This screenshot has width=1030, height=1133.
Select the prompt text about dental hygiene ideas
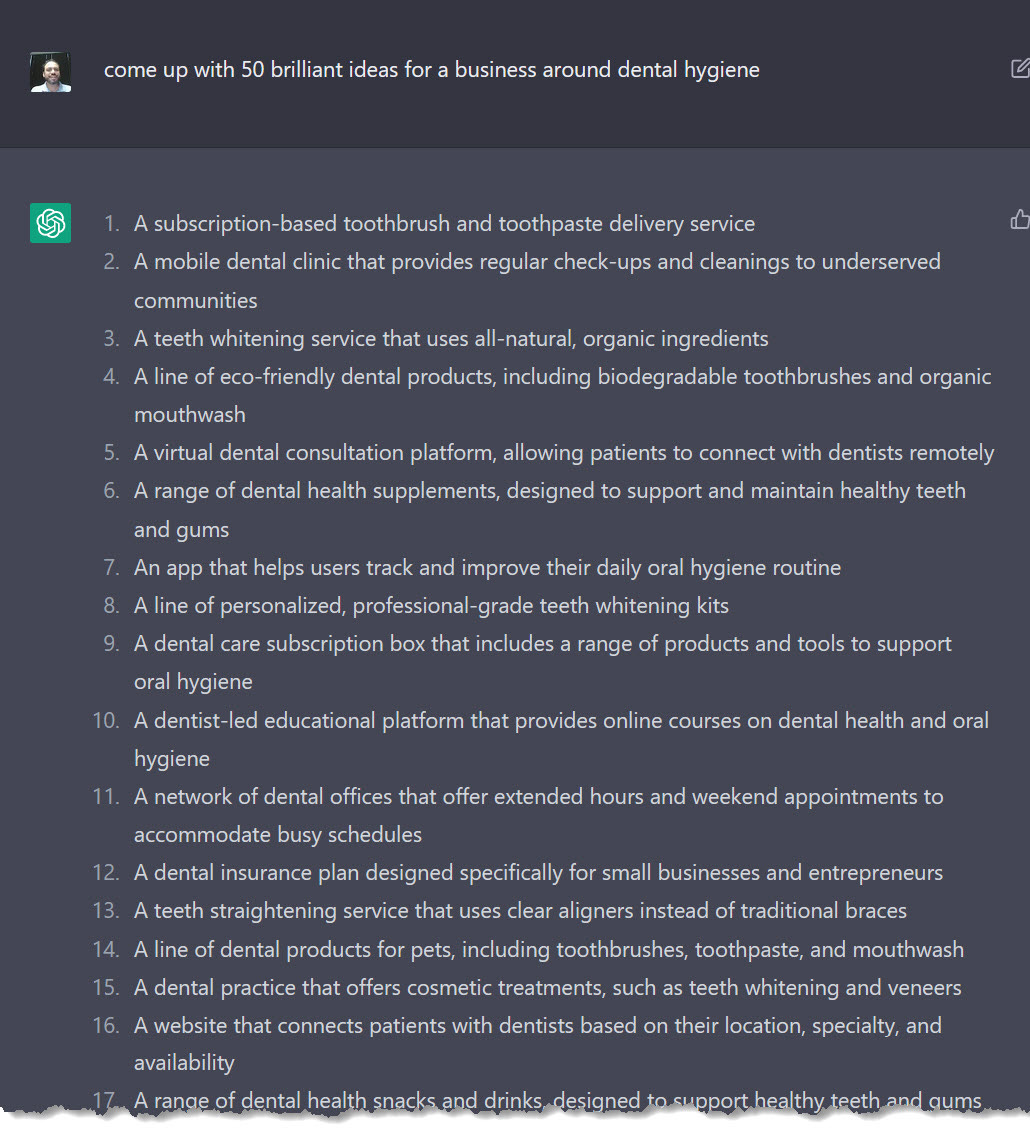[431, 70]
